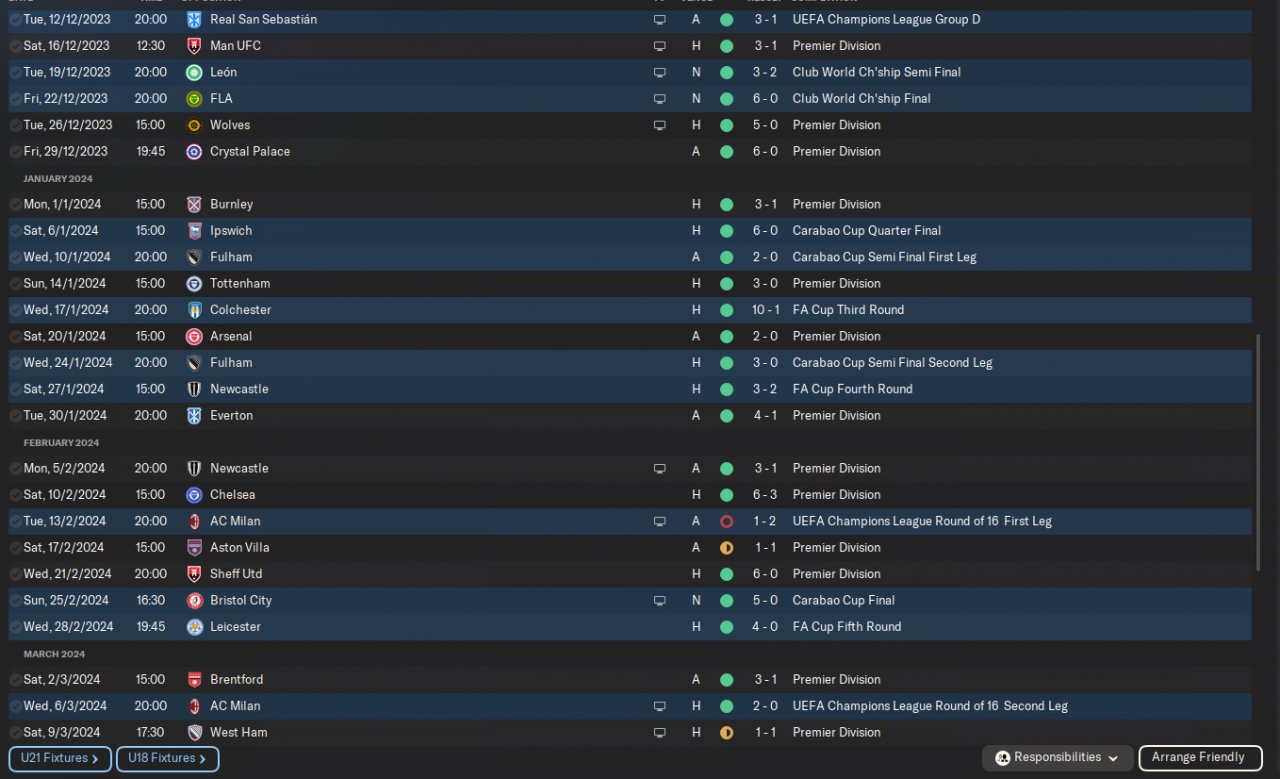This screenshot has width=1280, height=779.
Task: Open the U18 Fixtures page
Action: pos(167,758)
